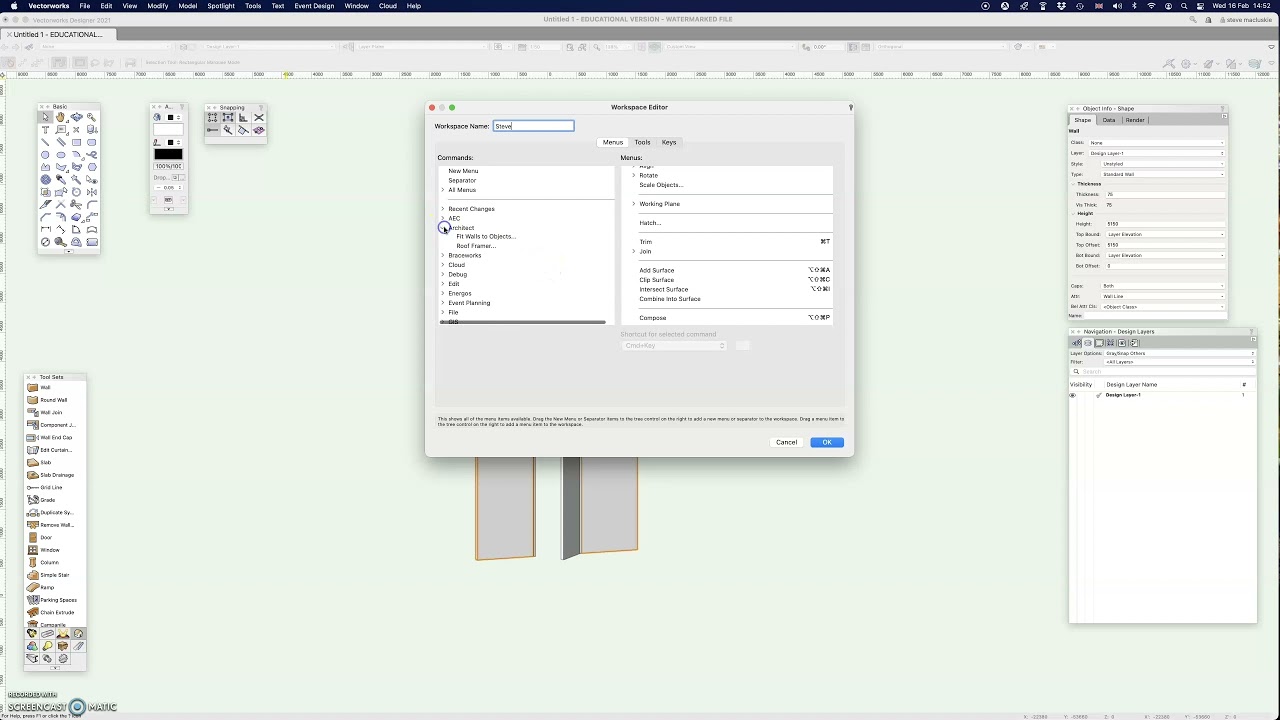Toggle Snap to Angle in Snapping palette

click(243, 117)
